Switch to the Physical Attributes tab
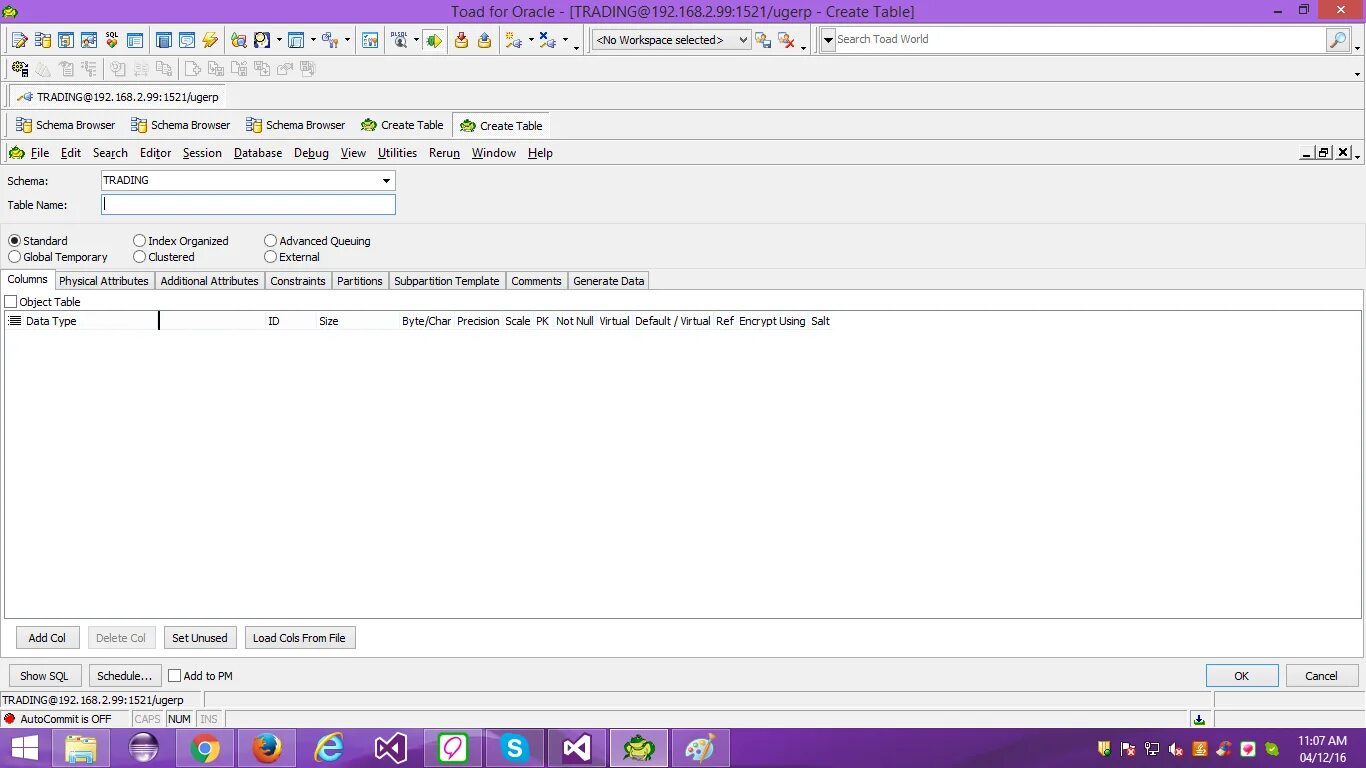This screenshot has height=768, width=1366. (104, 281)
